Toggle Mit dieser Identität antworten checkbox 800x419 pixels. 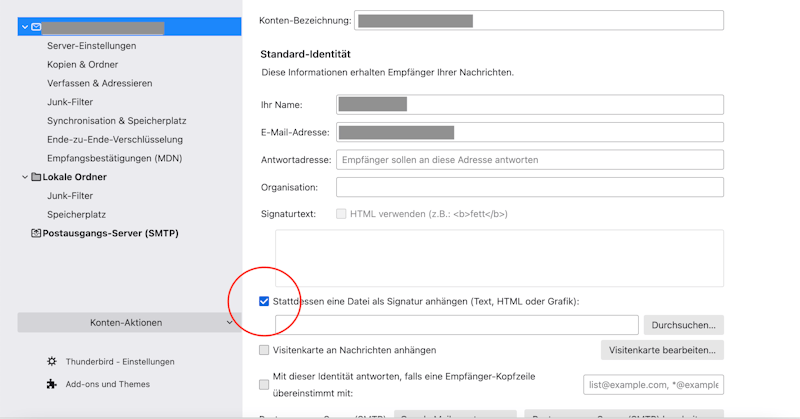tap(264, 385)
